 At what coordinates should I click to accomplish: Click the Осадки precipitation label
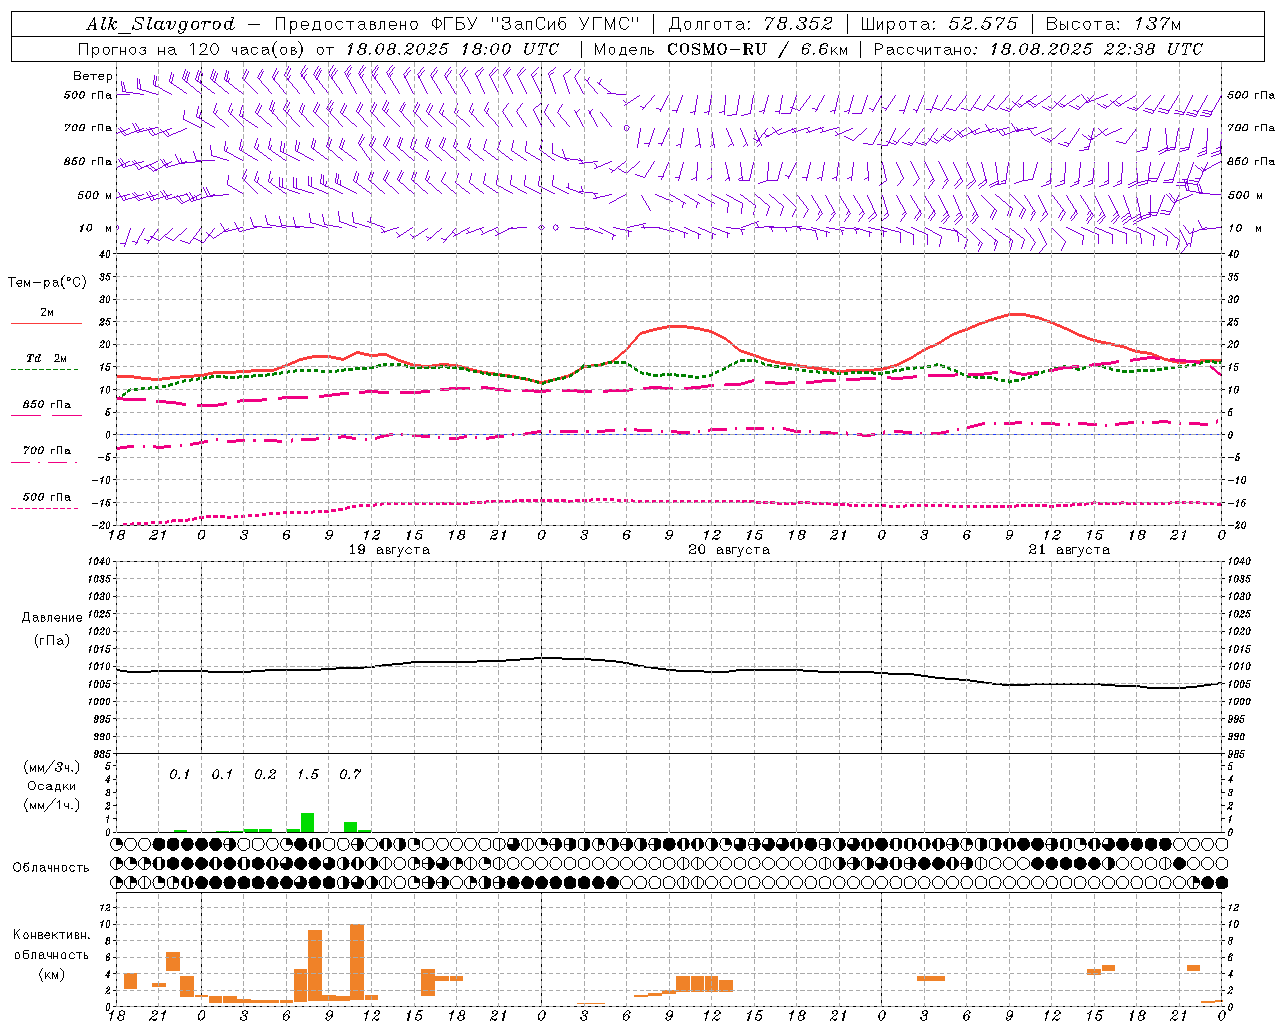(51, 786)
